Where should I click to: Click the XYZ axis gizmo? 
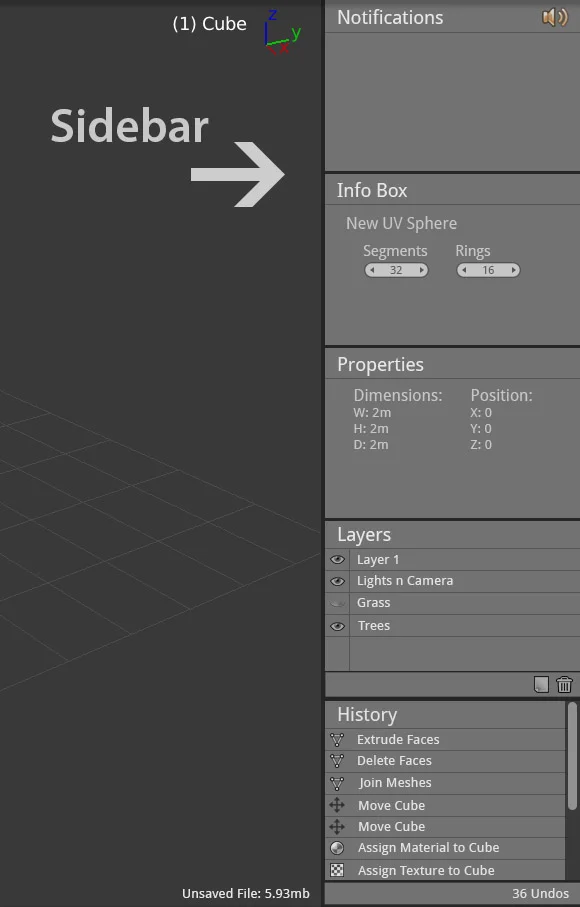[x=282, y=32]
